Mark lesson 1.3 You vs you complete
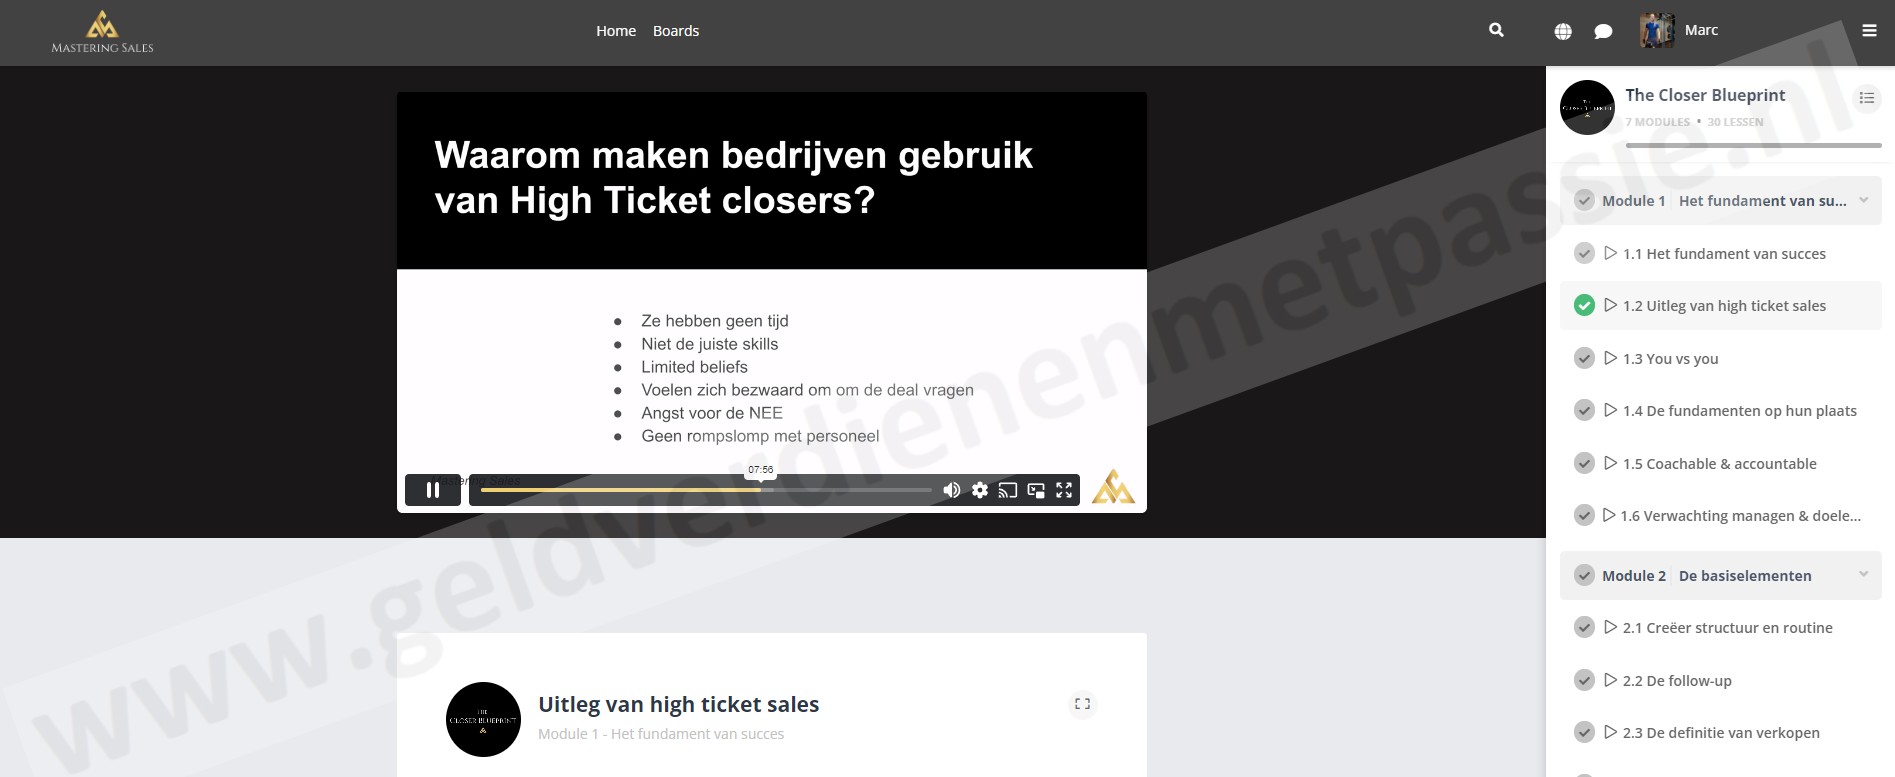 1584,358
